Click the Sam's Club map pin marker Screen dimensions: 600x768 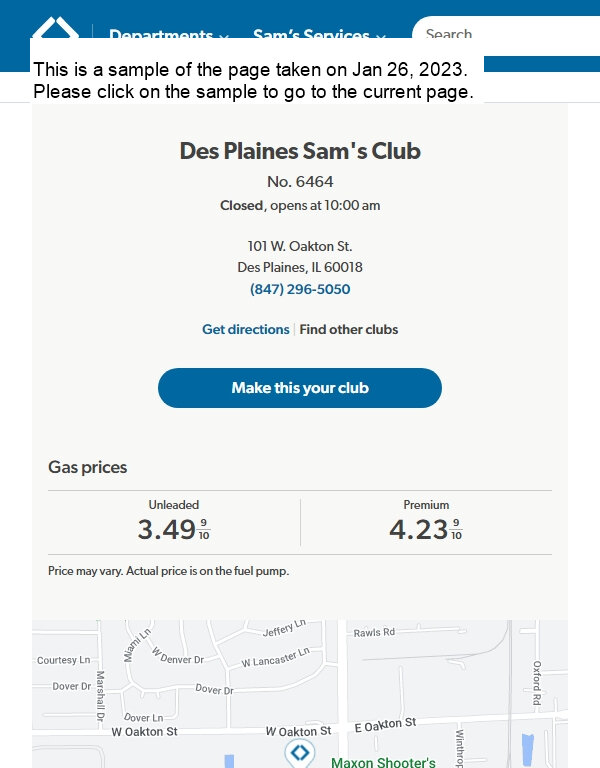coord(300,753)
